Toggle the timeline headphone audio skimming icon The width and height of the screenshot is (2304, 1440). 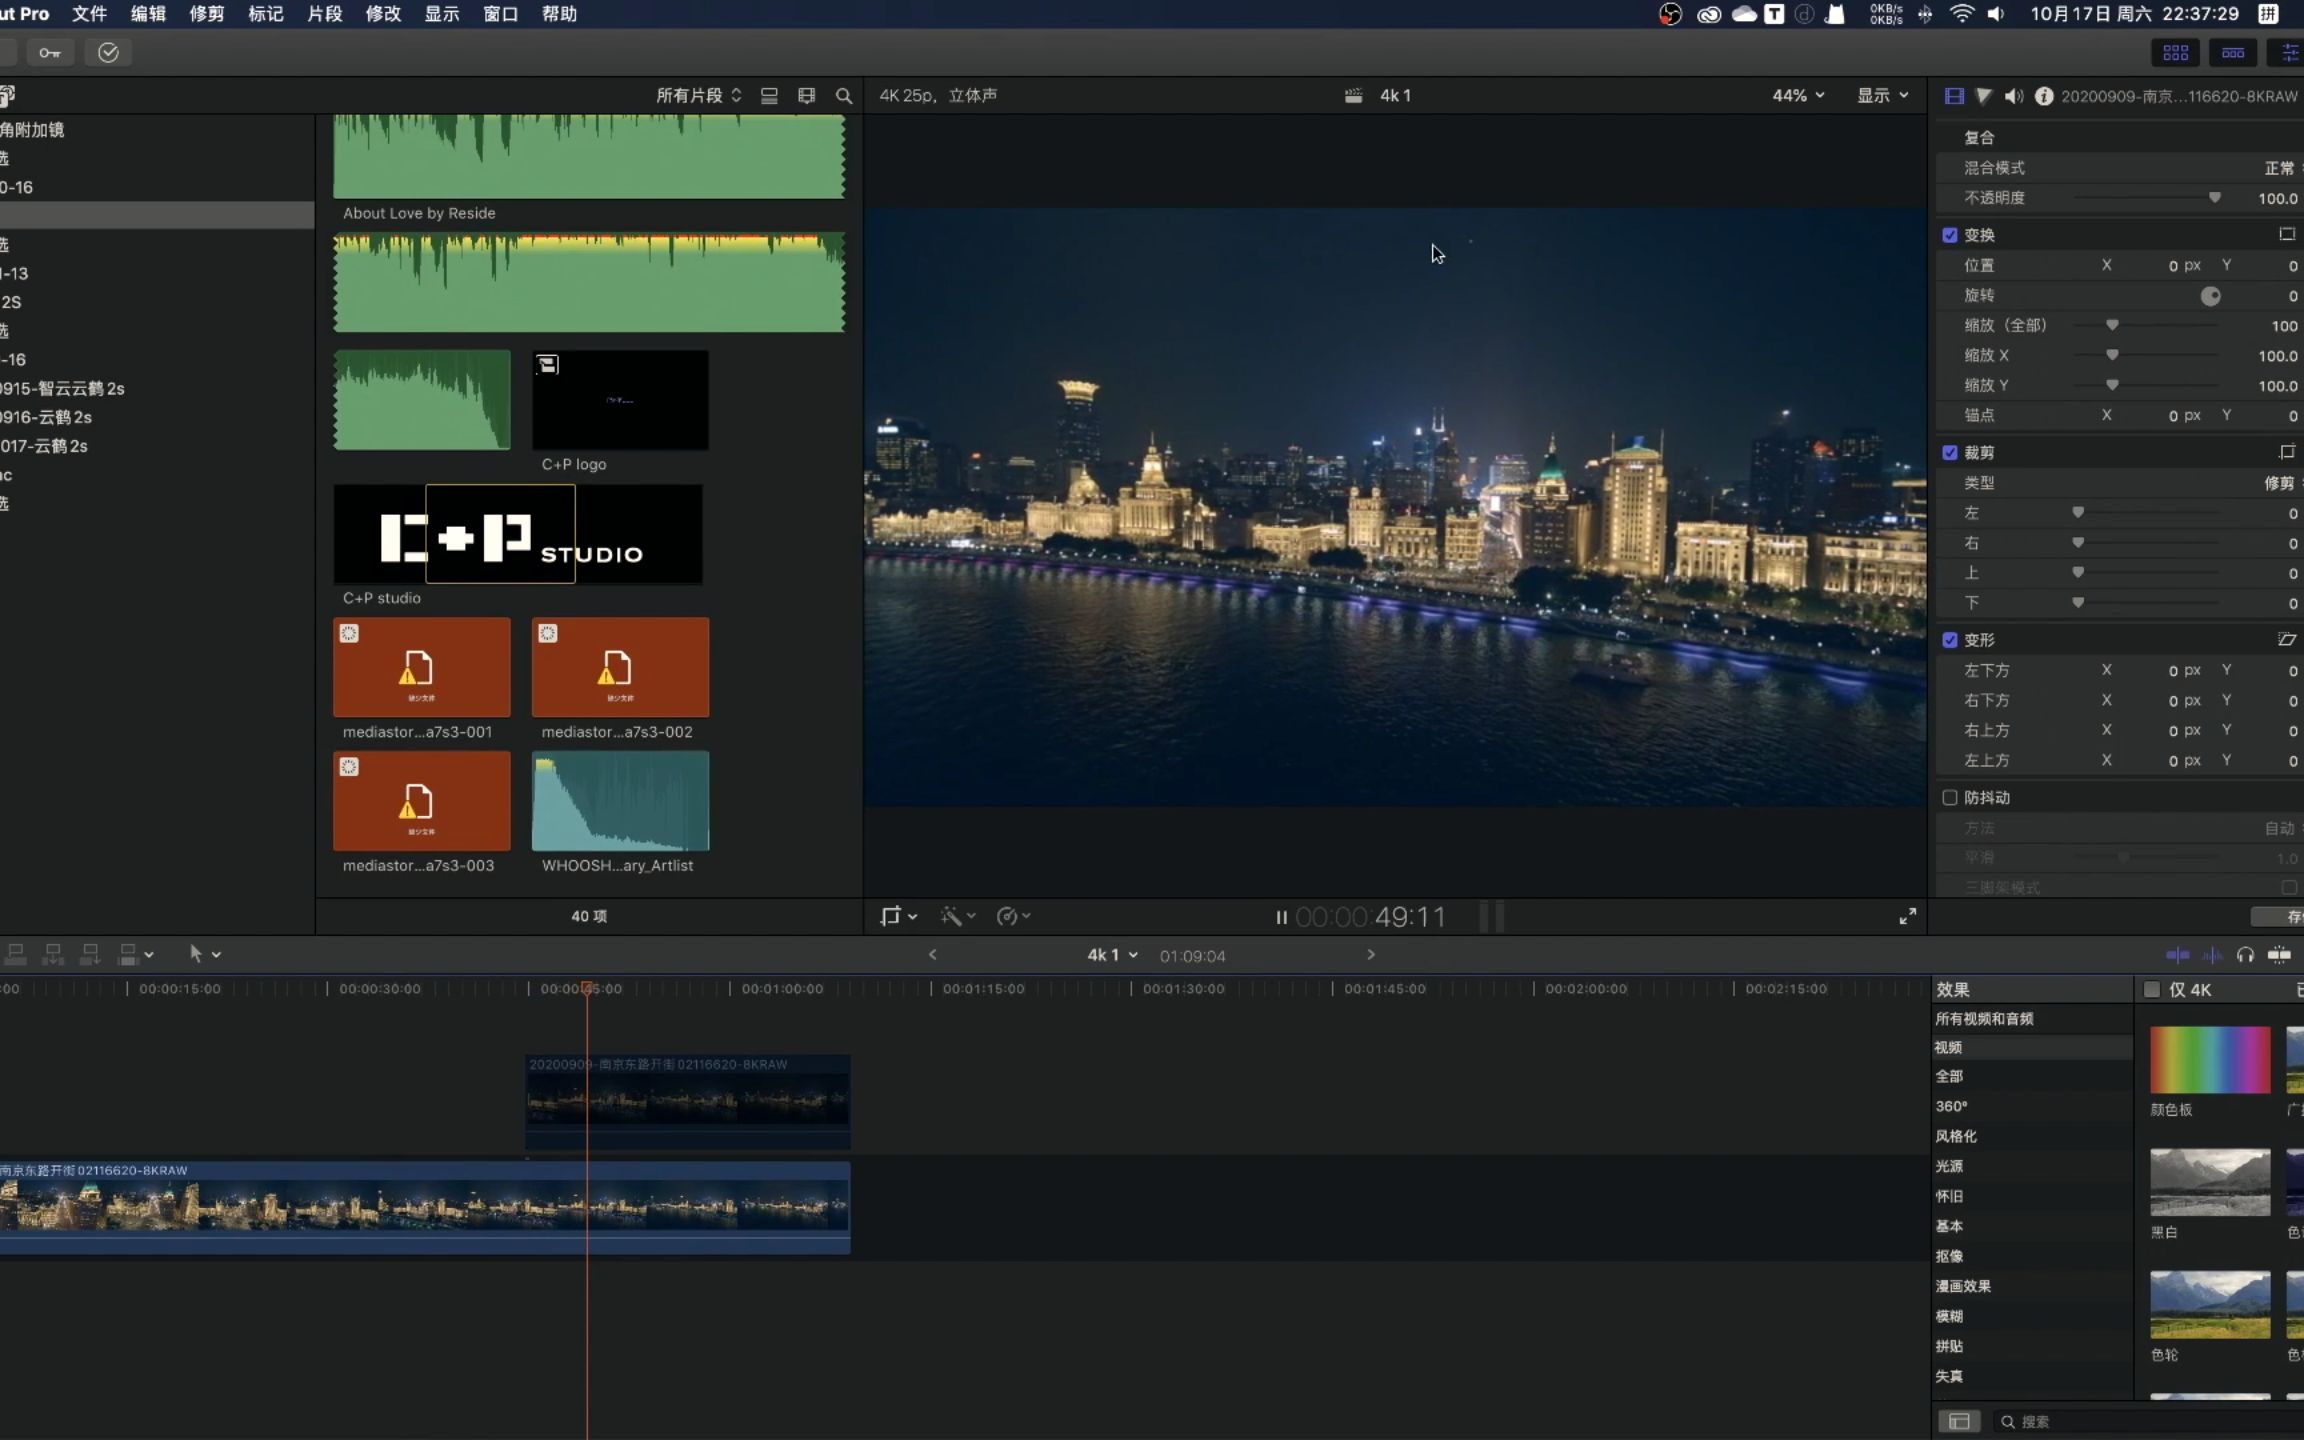2245,955
